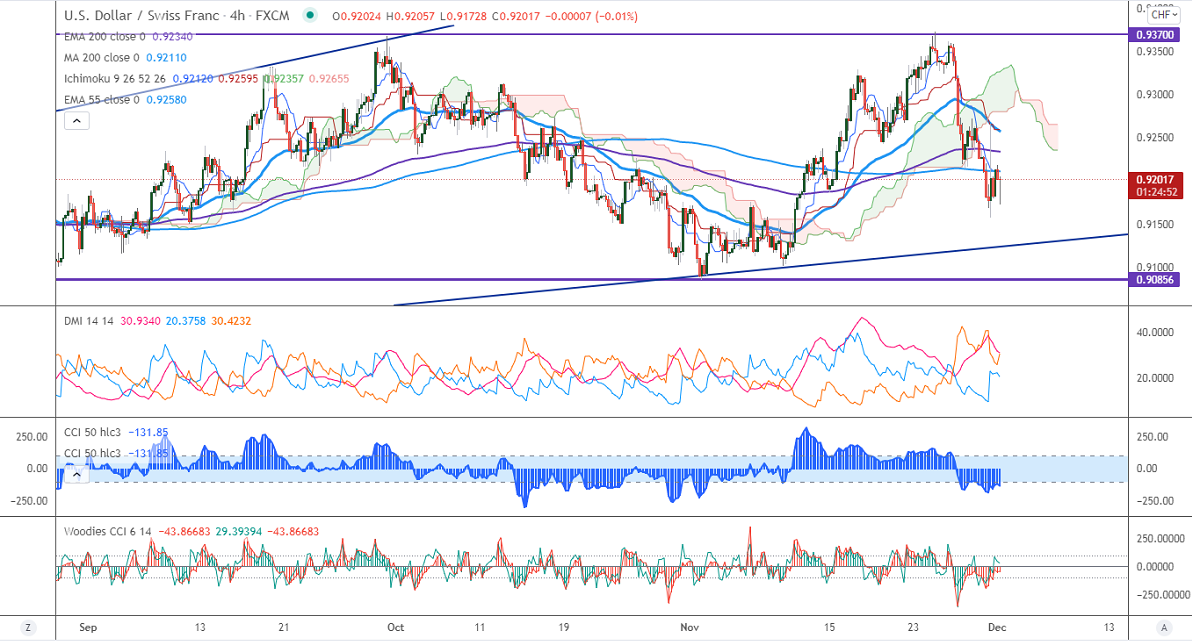
Task: Click the Woodies CCI value 29.39394
Action: [x=239, y=532]
